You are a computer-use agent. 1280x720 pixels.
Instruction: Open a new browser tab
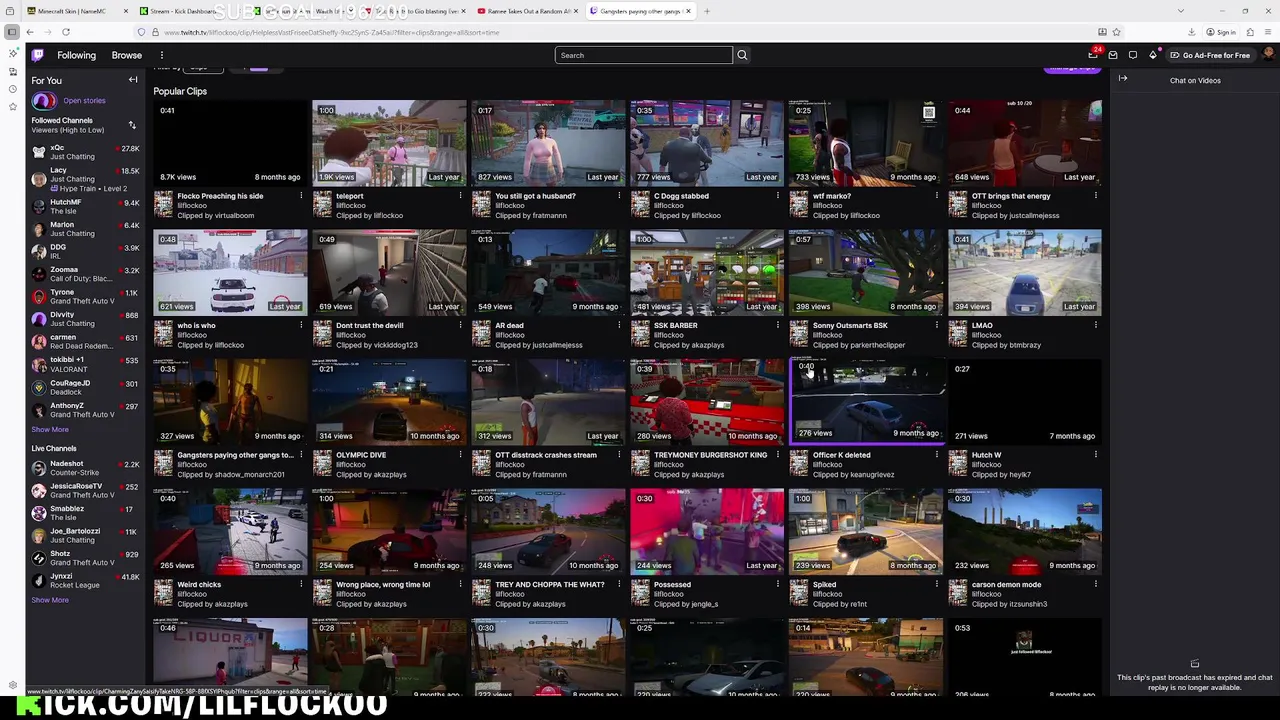click(x=706, y=11)
